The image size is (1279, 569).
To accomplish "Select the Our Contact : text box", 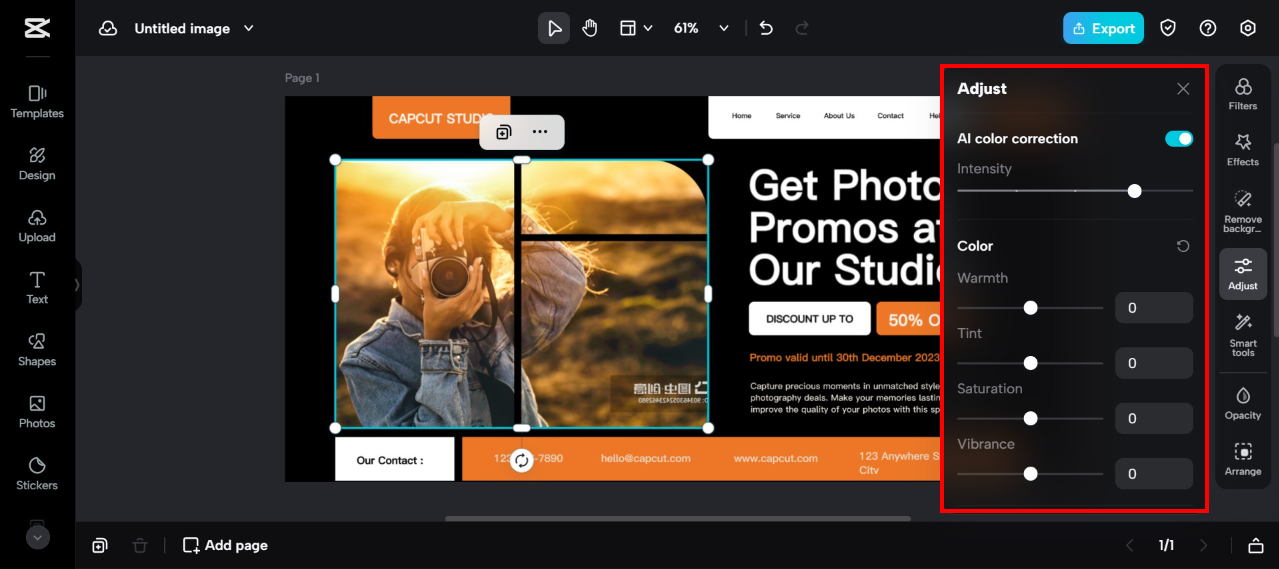I will 394,460.
